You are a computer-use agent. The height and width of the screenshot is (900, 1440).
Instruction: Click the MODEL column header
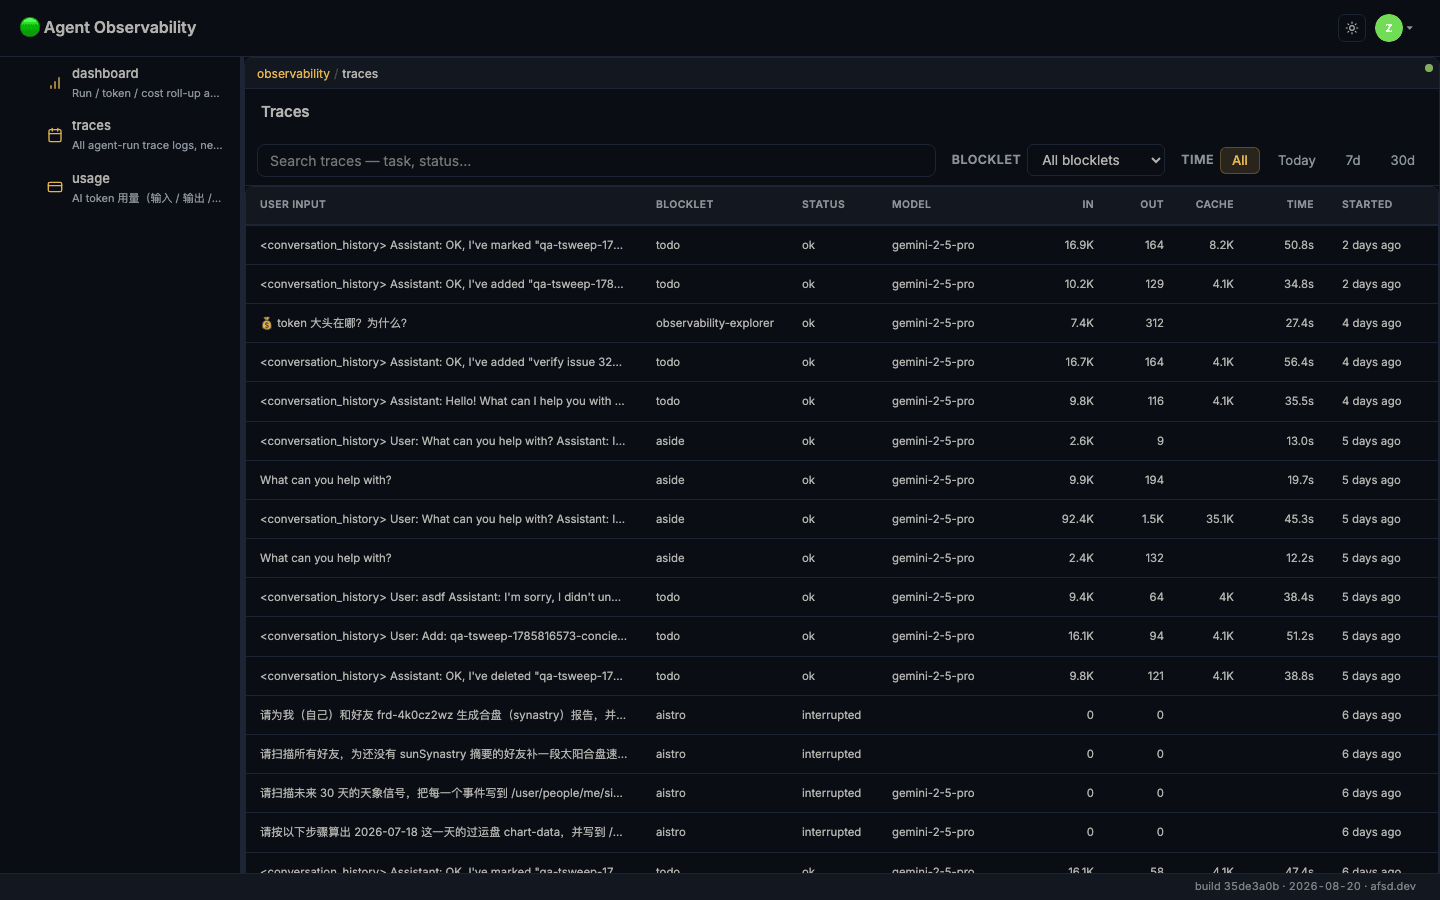(x=911, y=204)
